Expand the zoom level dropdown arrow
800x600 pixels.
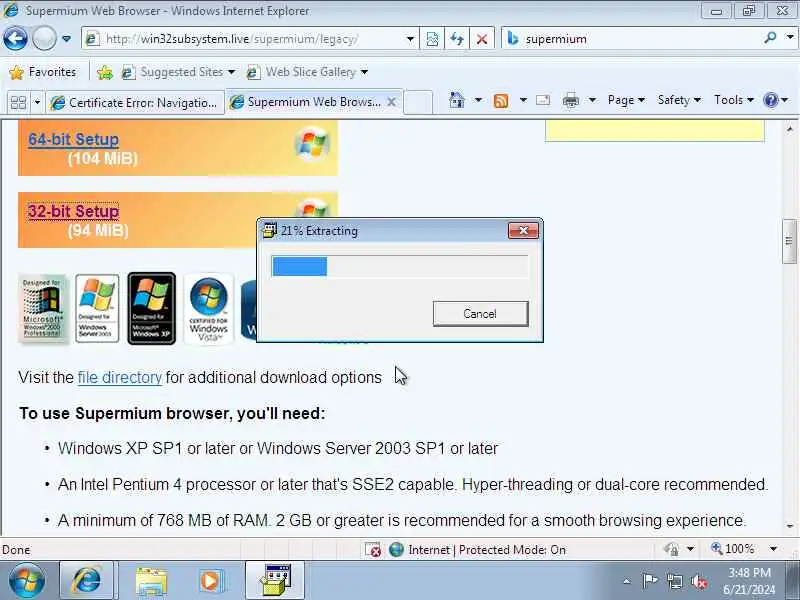[773, 549]
